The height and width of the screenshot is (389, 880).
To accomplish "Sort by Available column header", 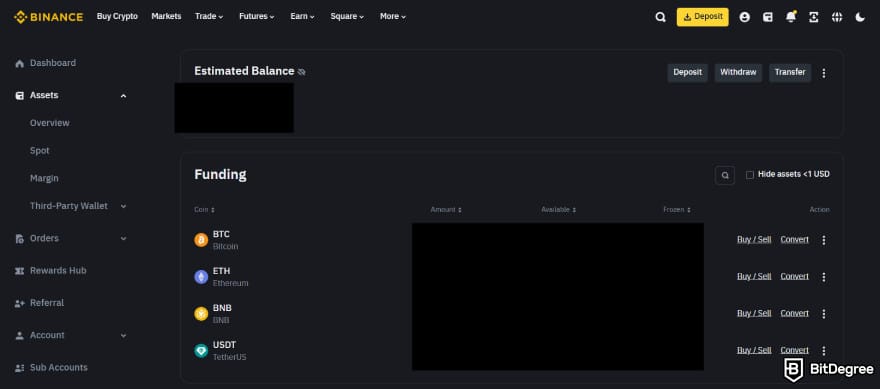I will pyautogui.click(x=558, y=209).
